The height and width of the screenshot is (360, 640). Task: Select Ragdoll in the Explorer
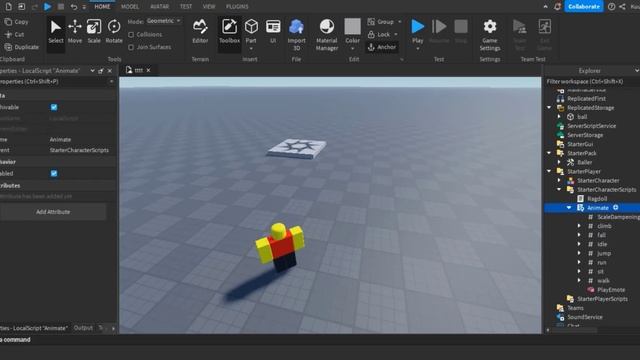597,199
